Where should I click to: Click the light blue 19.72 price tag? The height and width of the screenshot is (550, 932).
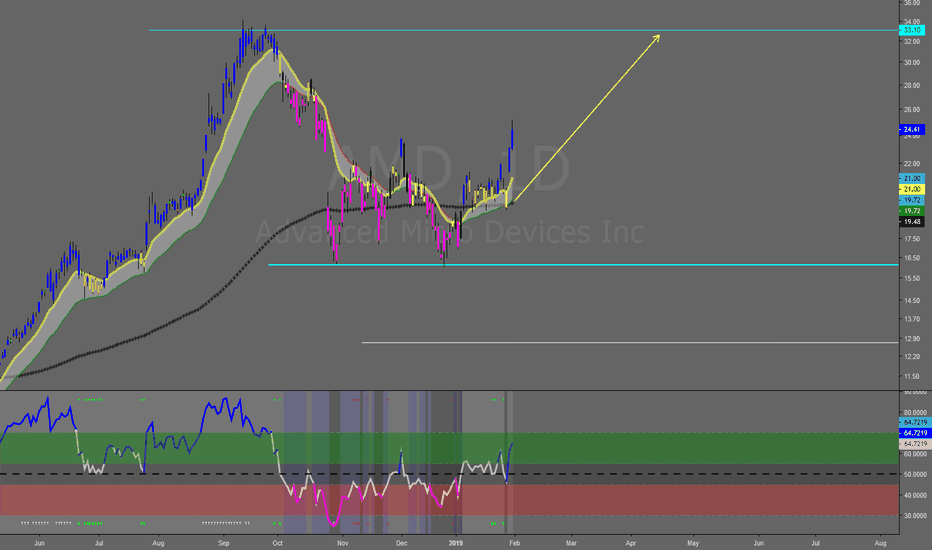pos(912,200)
